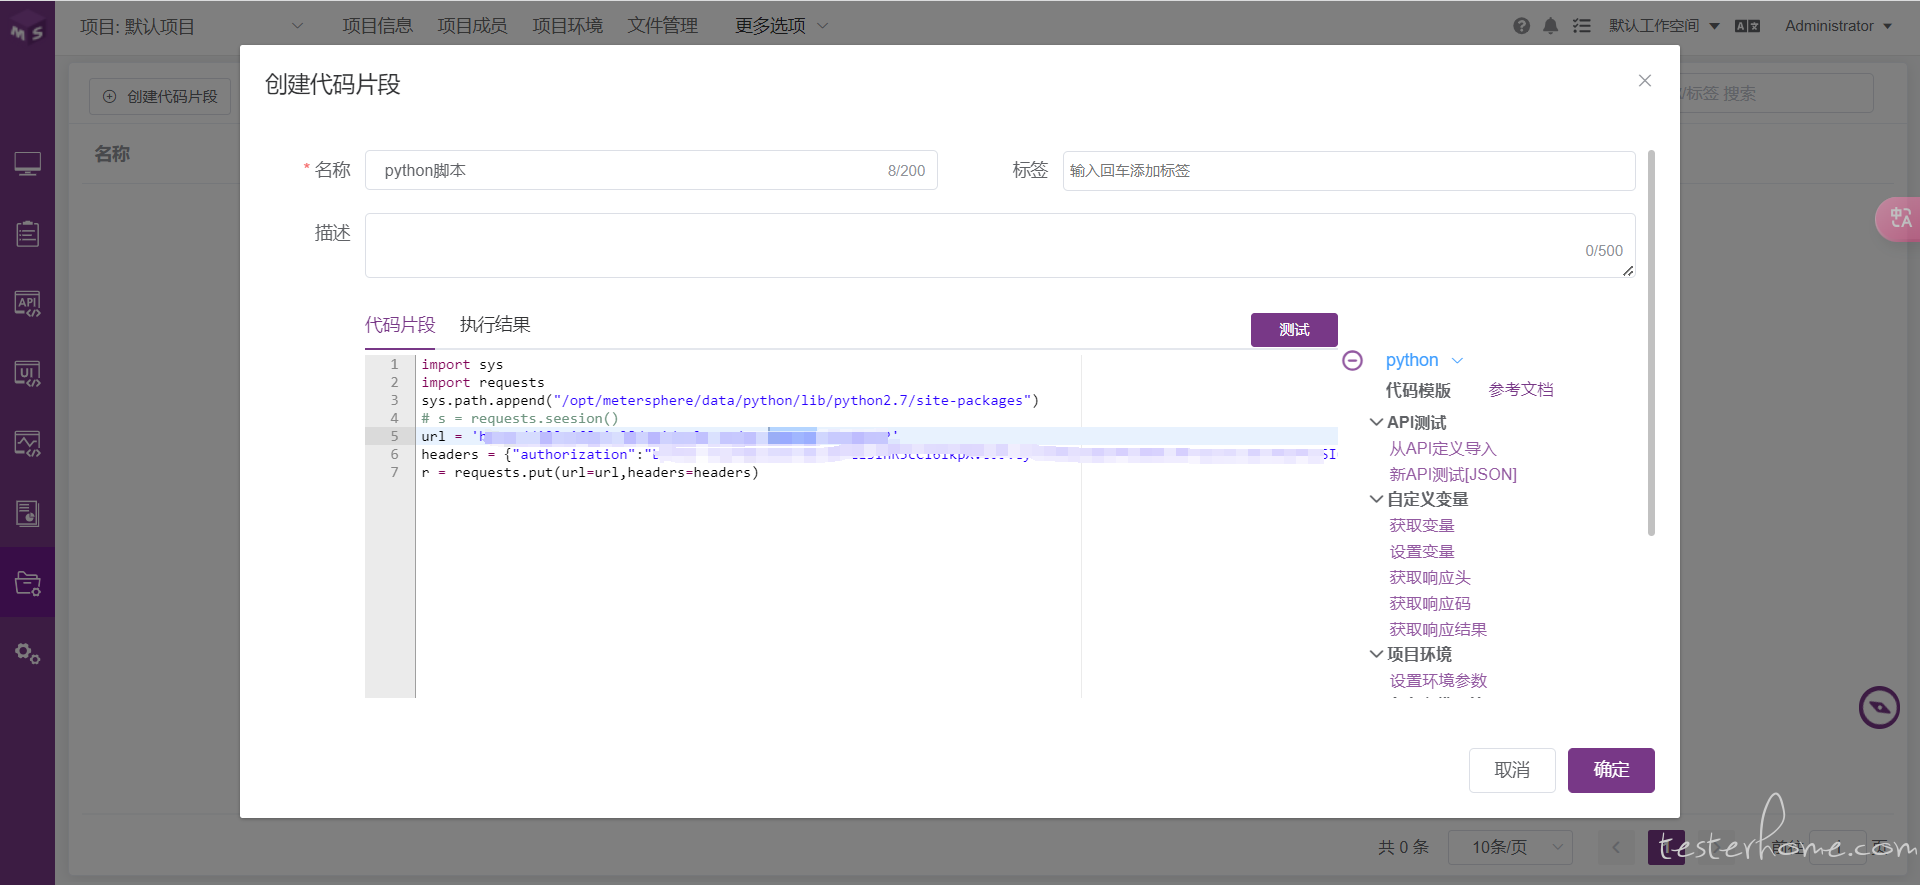Click the 确定 button
This screenshot has height=885, width=1920.
[1611, 770]
